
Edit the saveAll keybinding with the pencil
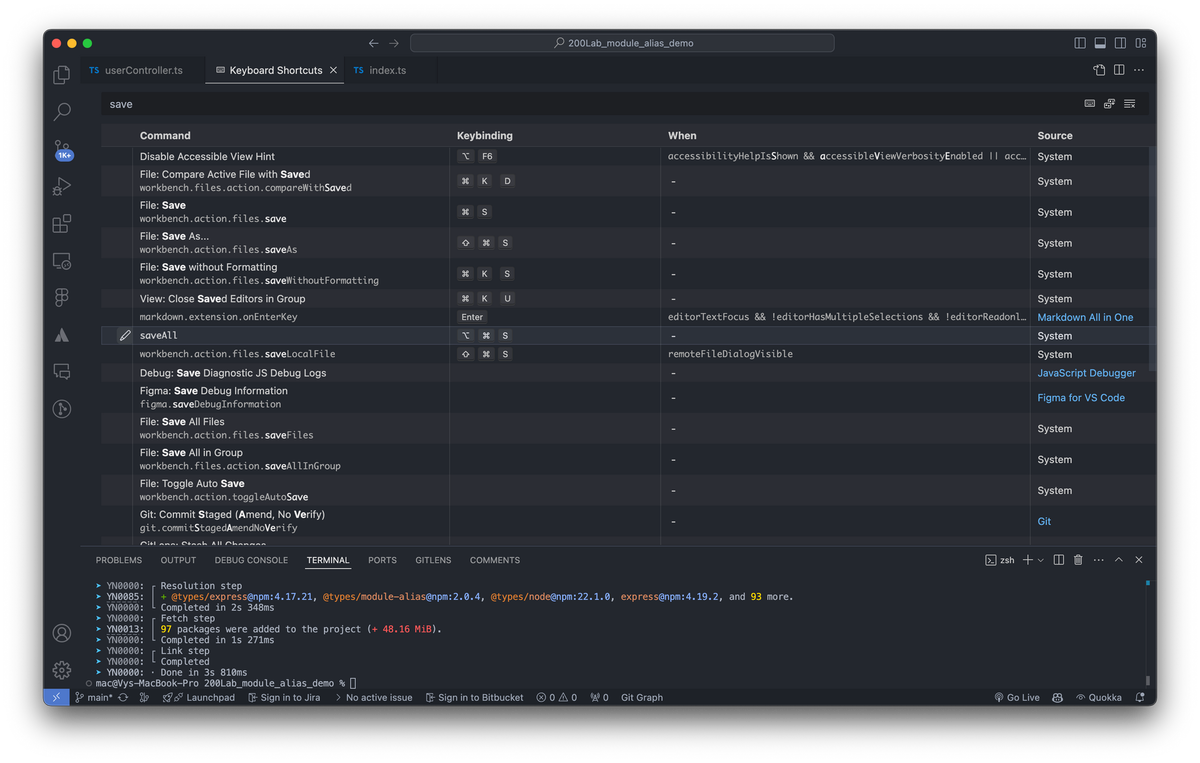coord(124,335)
